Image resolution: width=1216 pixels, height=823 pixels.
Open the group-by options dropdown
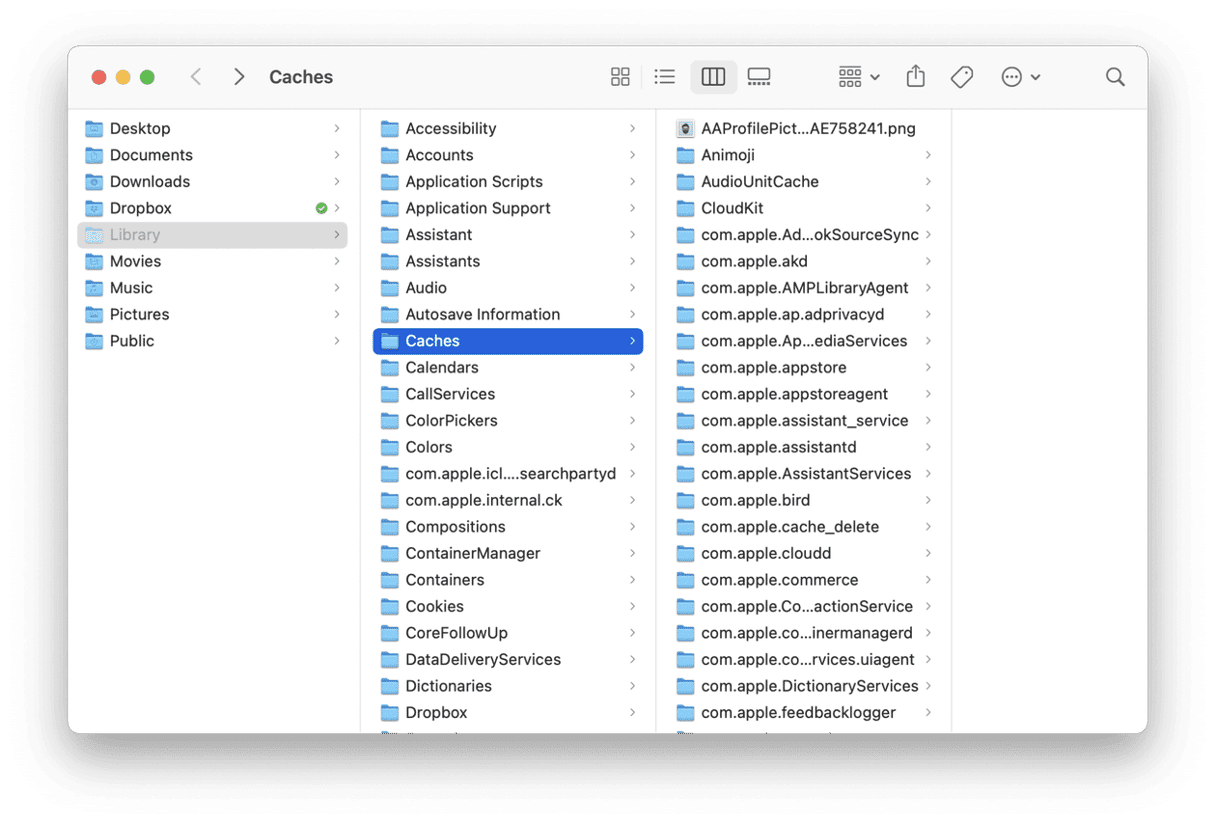(859, 77)
